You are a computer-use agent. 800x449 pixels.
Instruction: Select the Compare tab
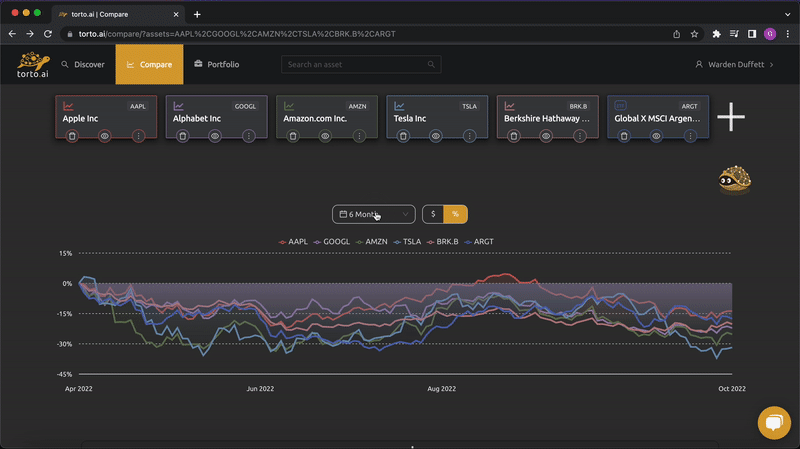[x=149, y=64]
